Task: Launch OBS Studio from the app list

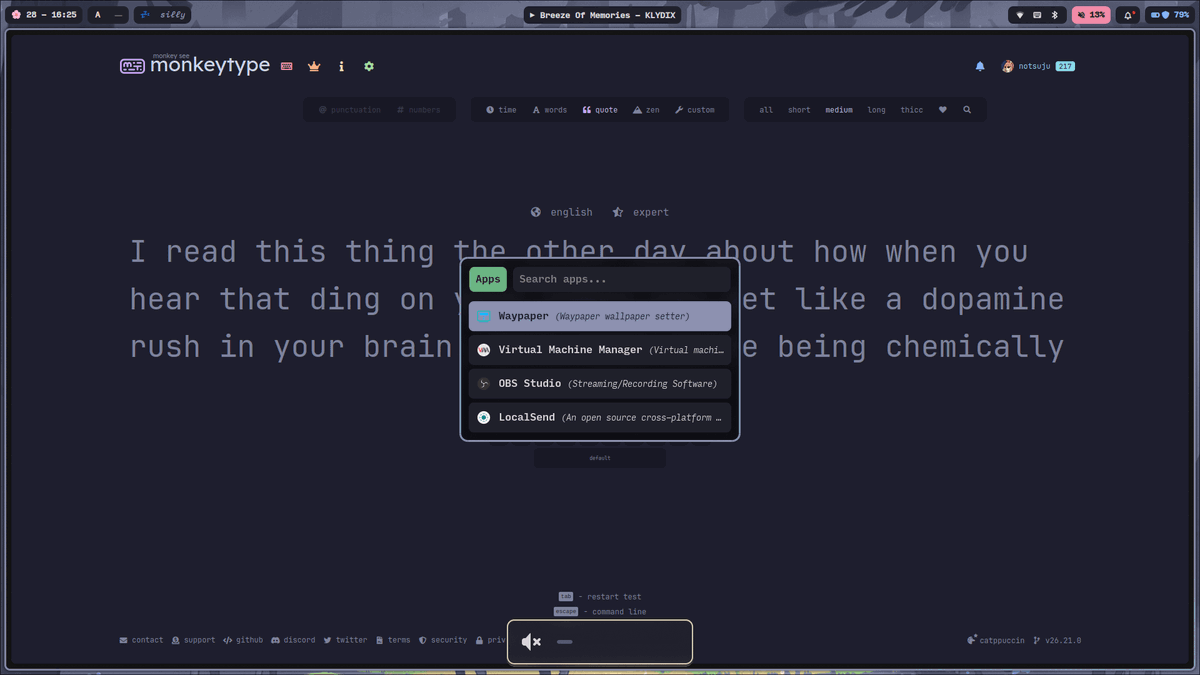Action: click(x=600, y=384)
